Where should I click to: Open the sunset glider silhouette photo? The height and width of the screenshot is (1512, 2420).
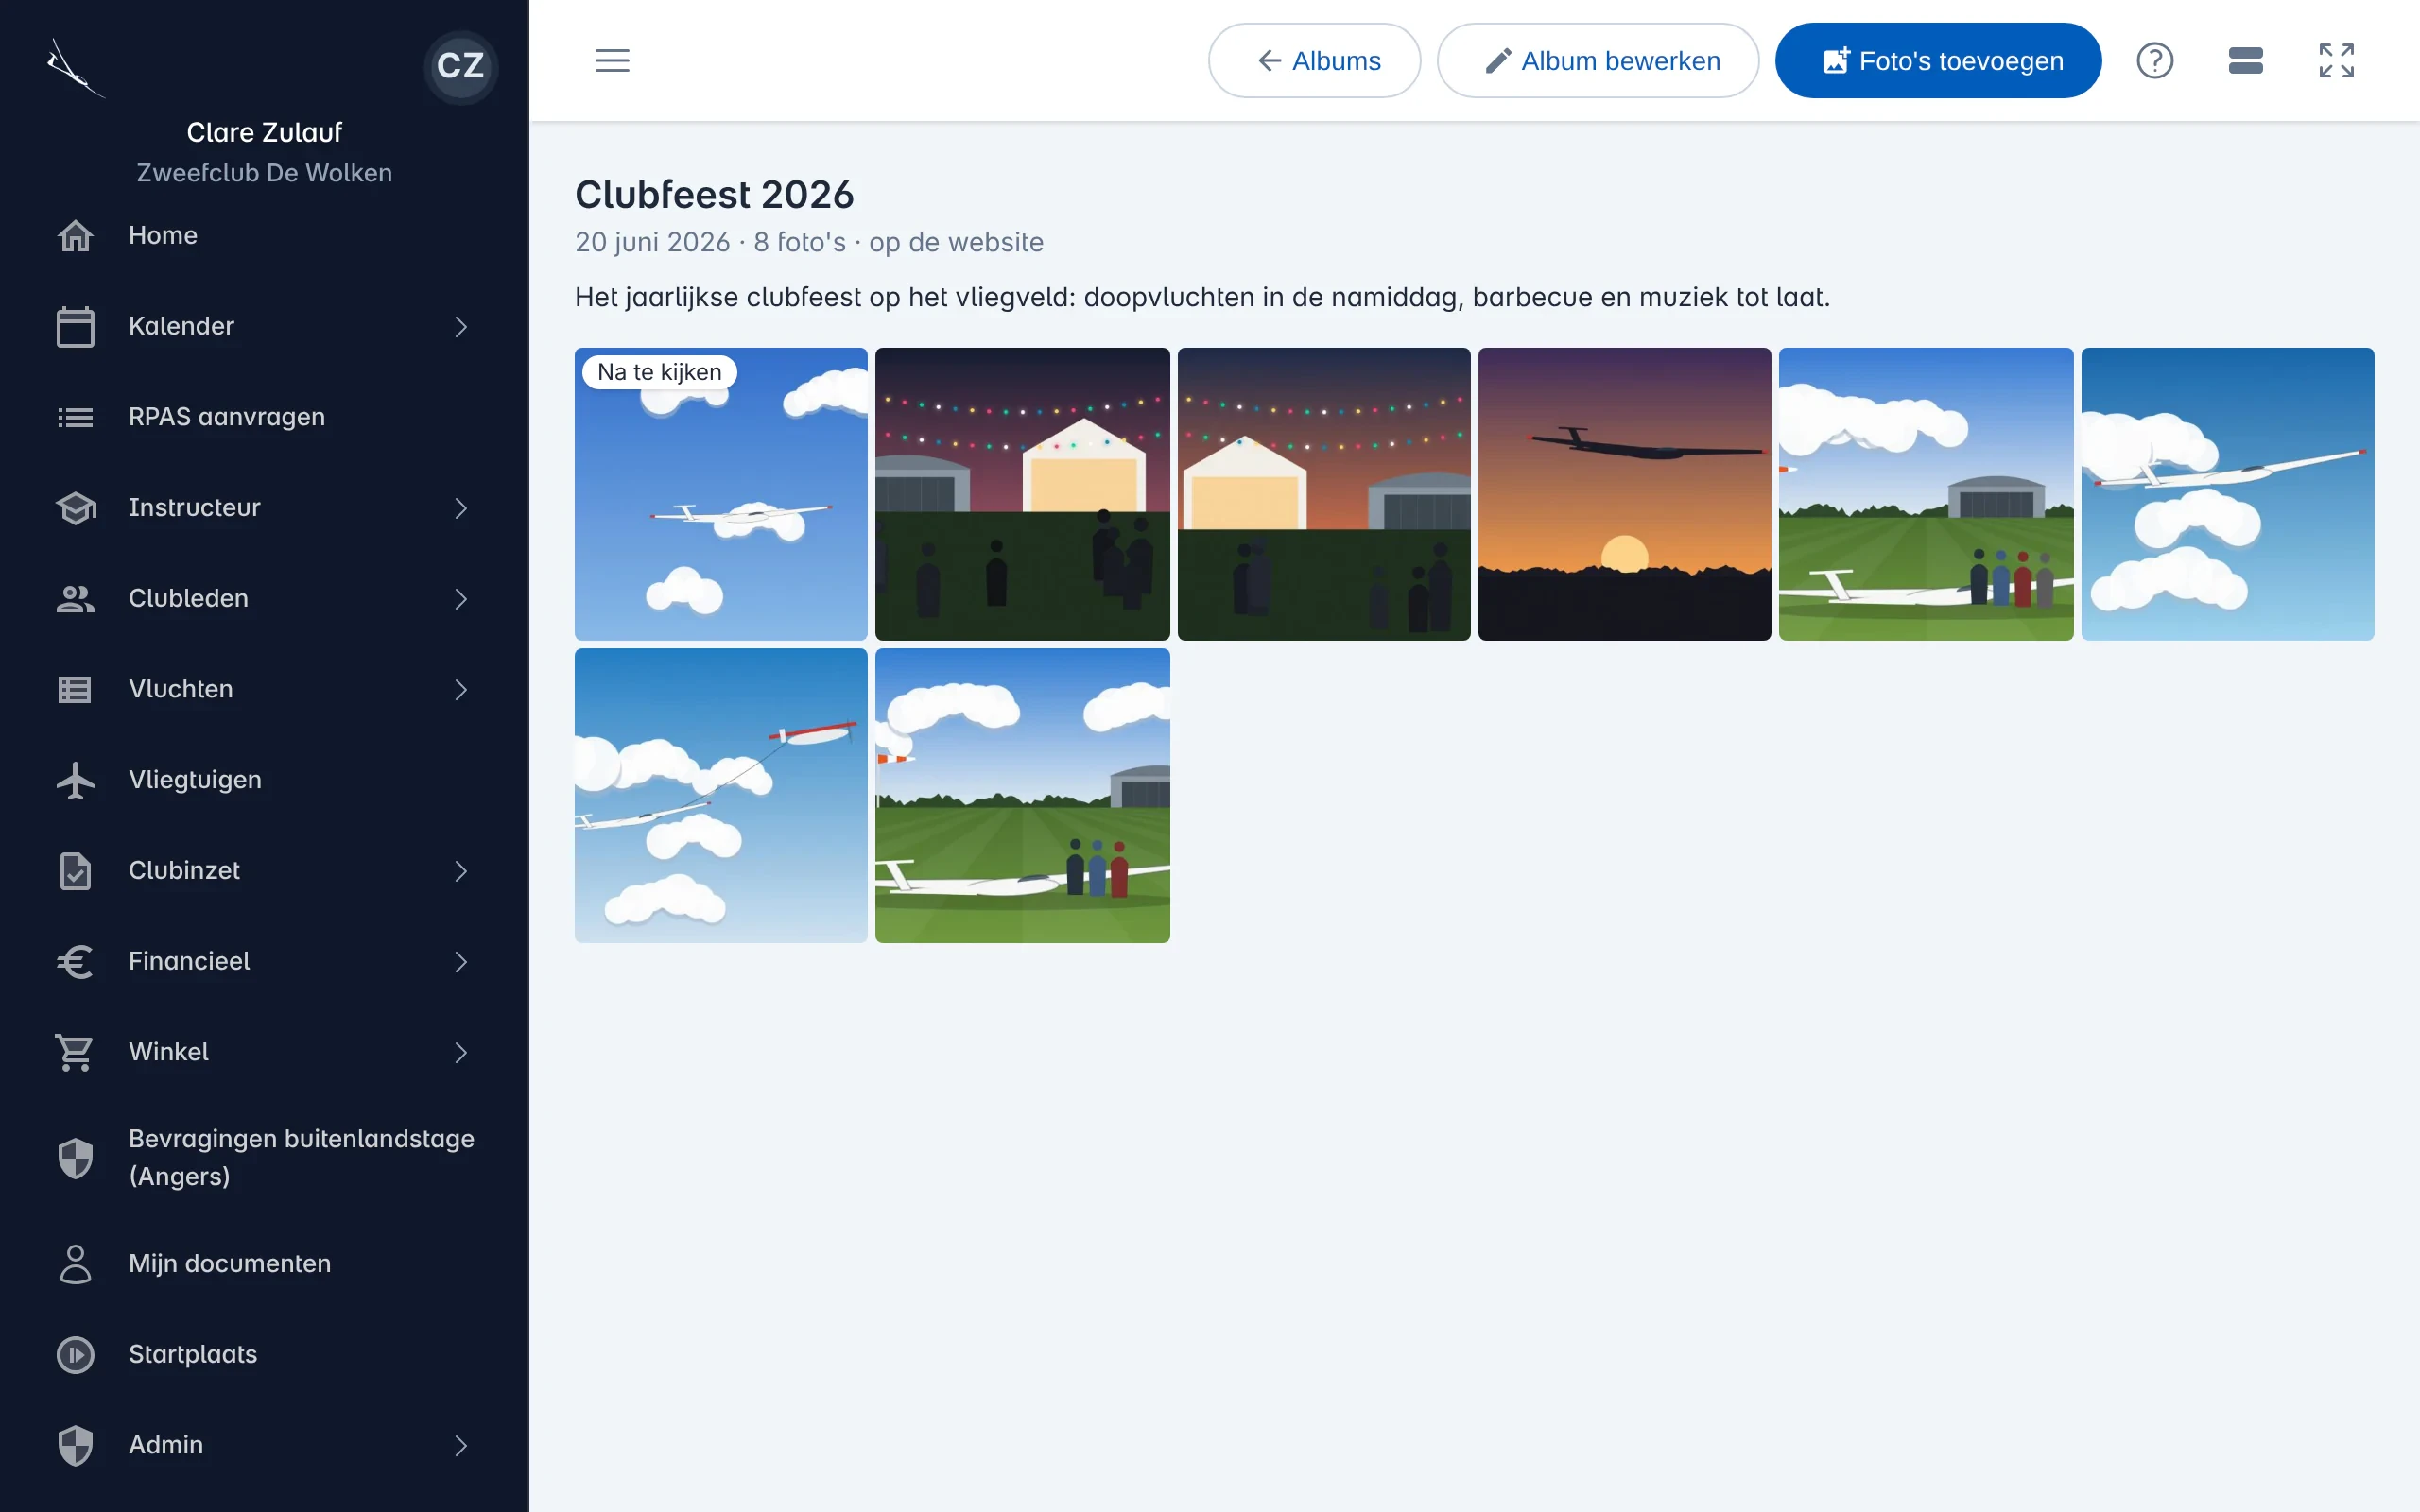coord(1624,494)
